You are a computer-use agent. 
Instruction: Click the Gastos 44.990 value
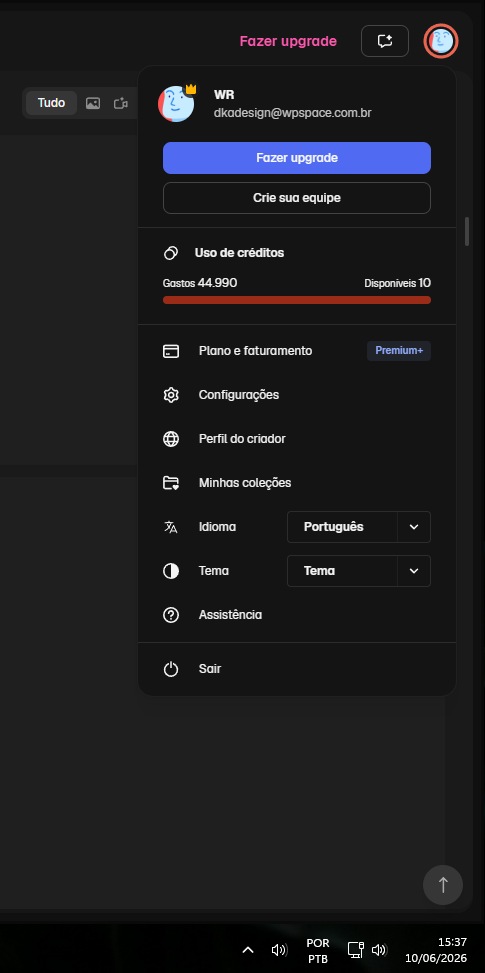200,283
